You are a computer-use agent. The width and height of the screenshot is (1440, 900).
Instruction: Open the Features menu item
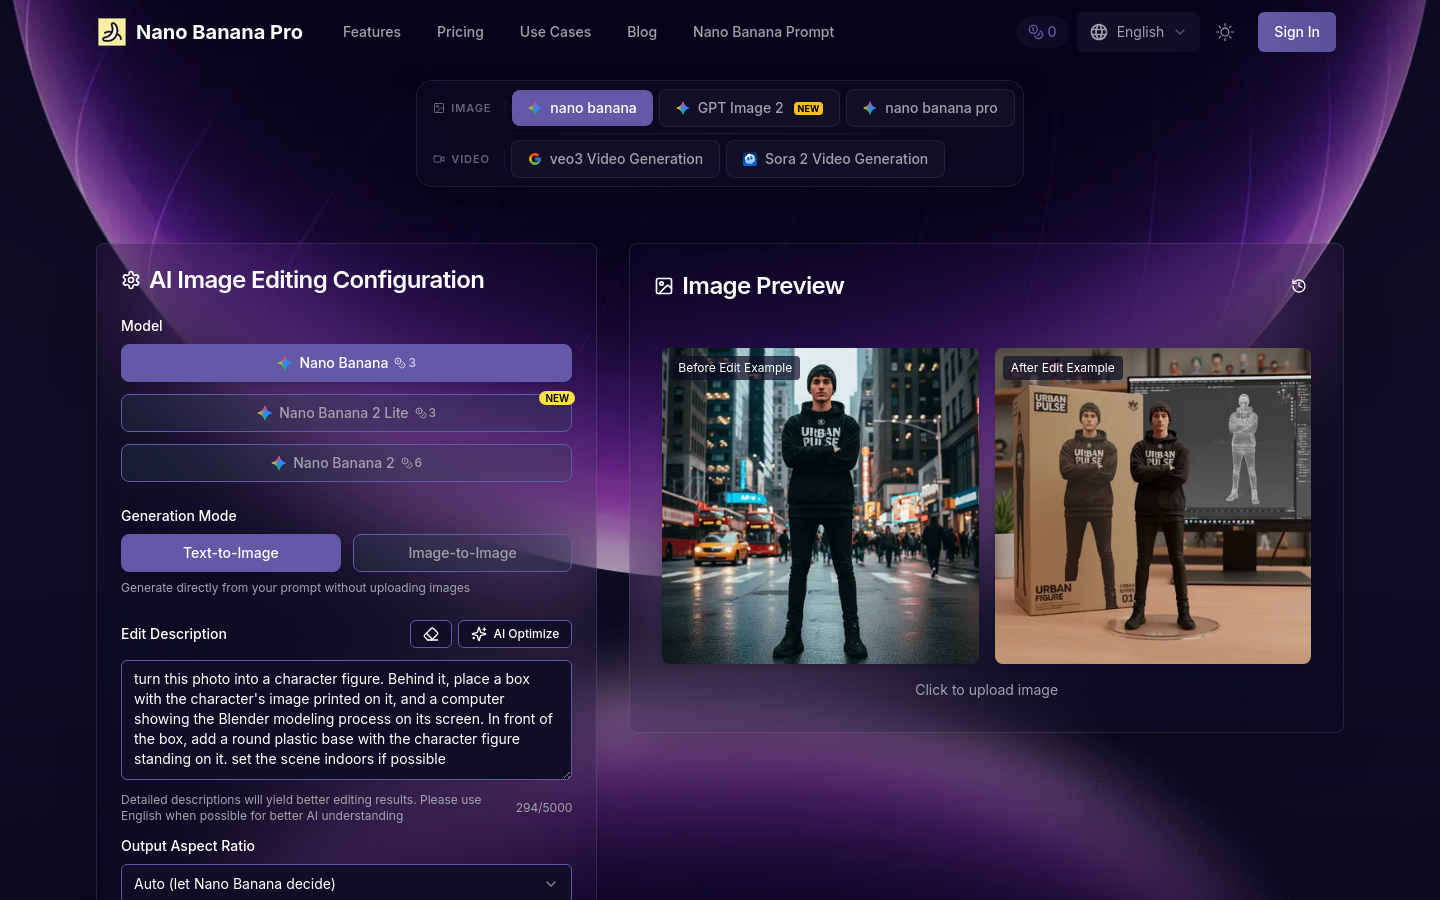[372, 32]
